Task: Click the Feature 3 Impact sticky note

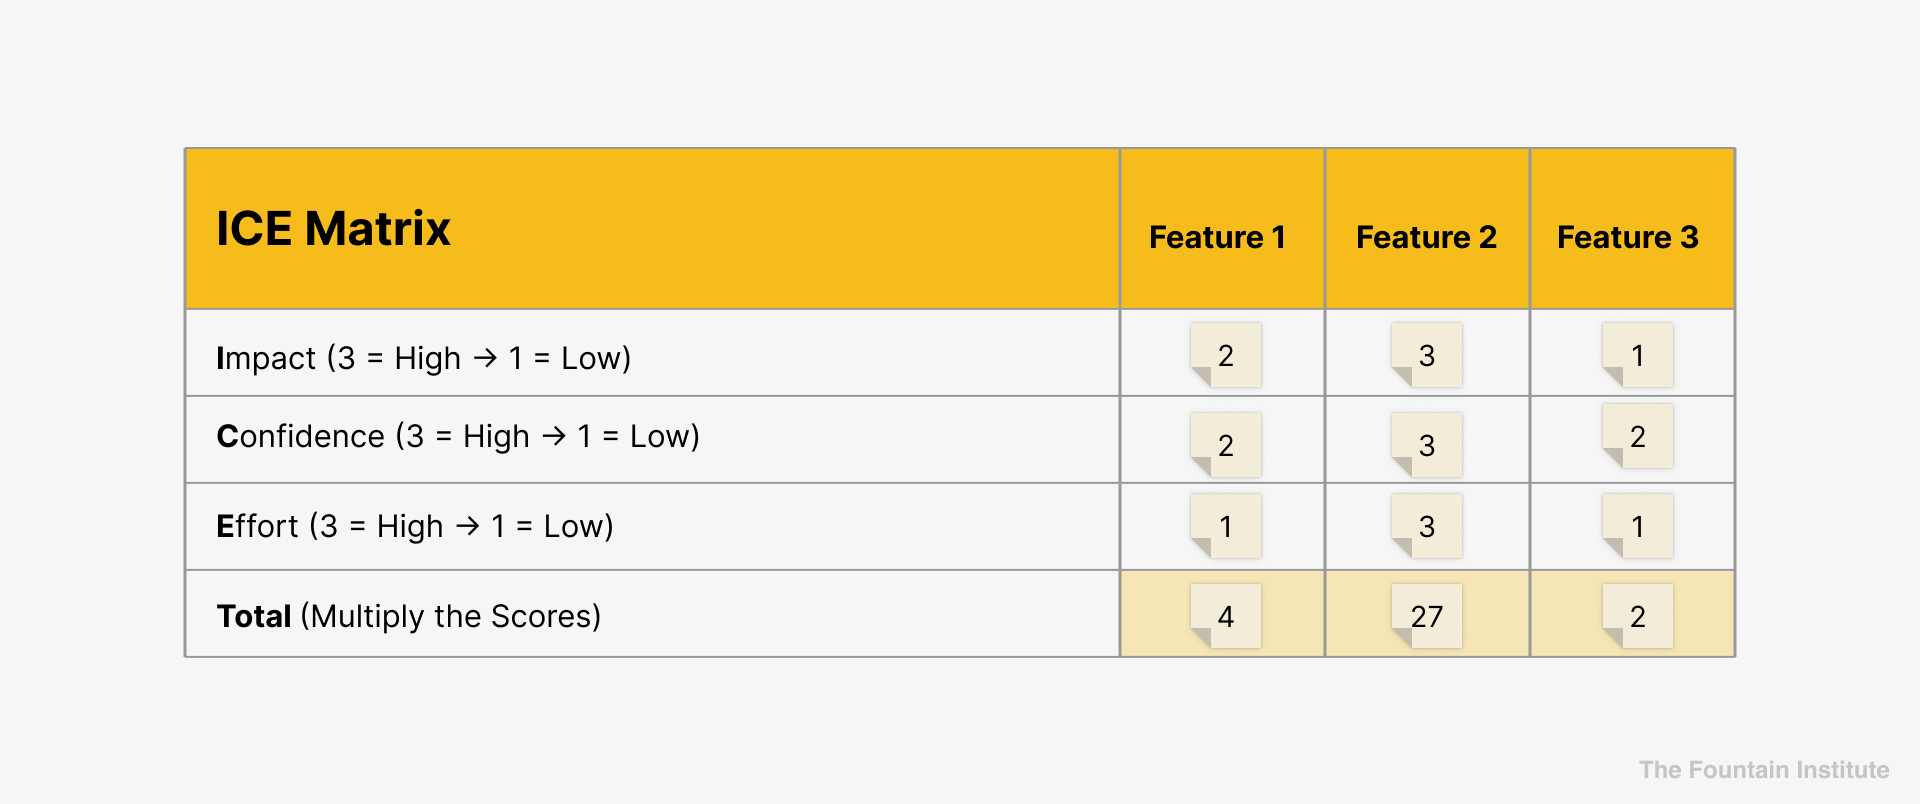Action: pyautogui.click(x=1638, y=355)
